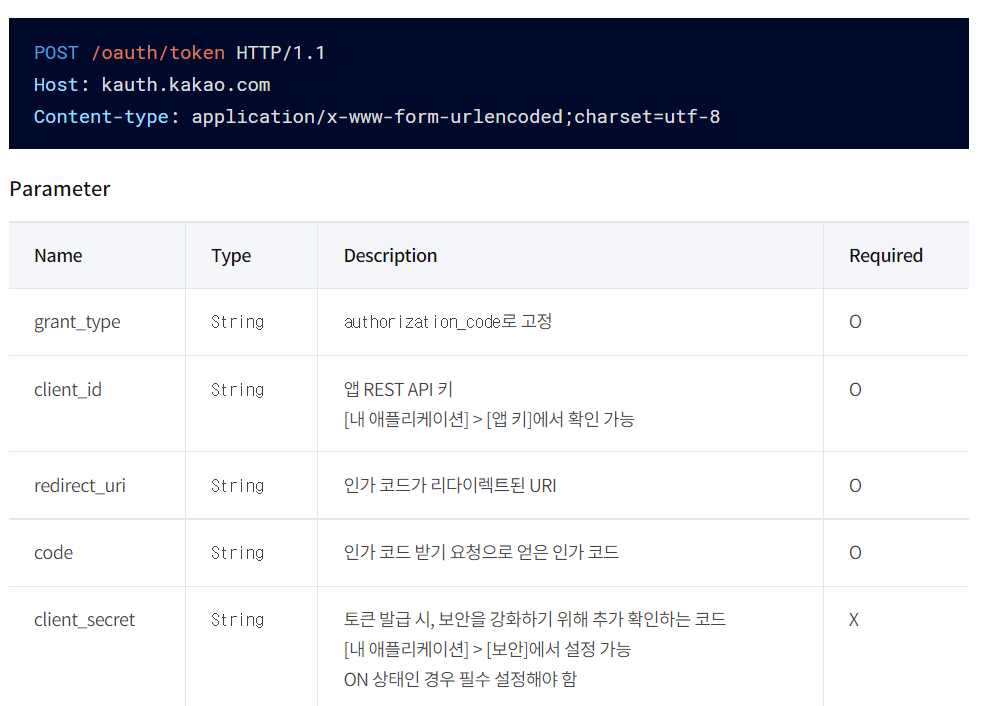This screenshot has width=989, height=706.
Task: Click the code parameter name
Action: pos(54,553)
